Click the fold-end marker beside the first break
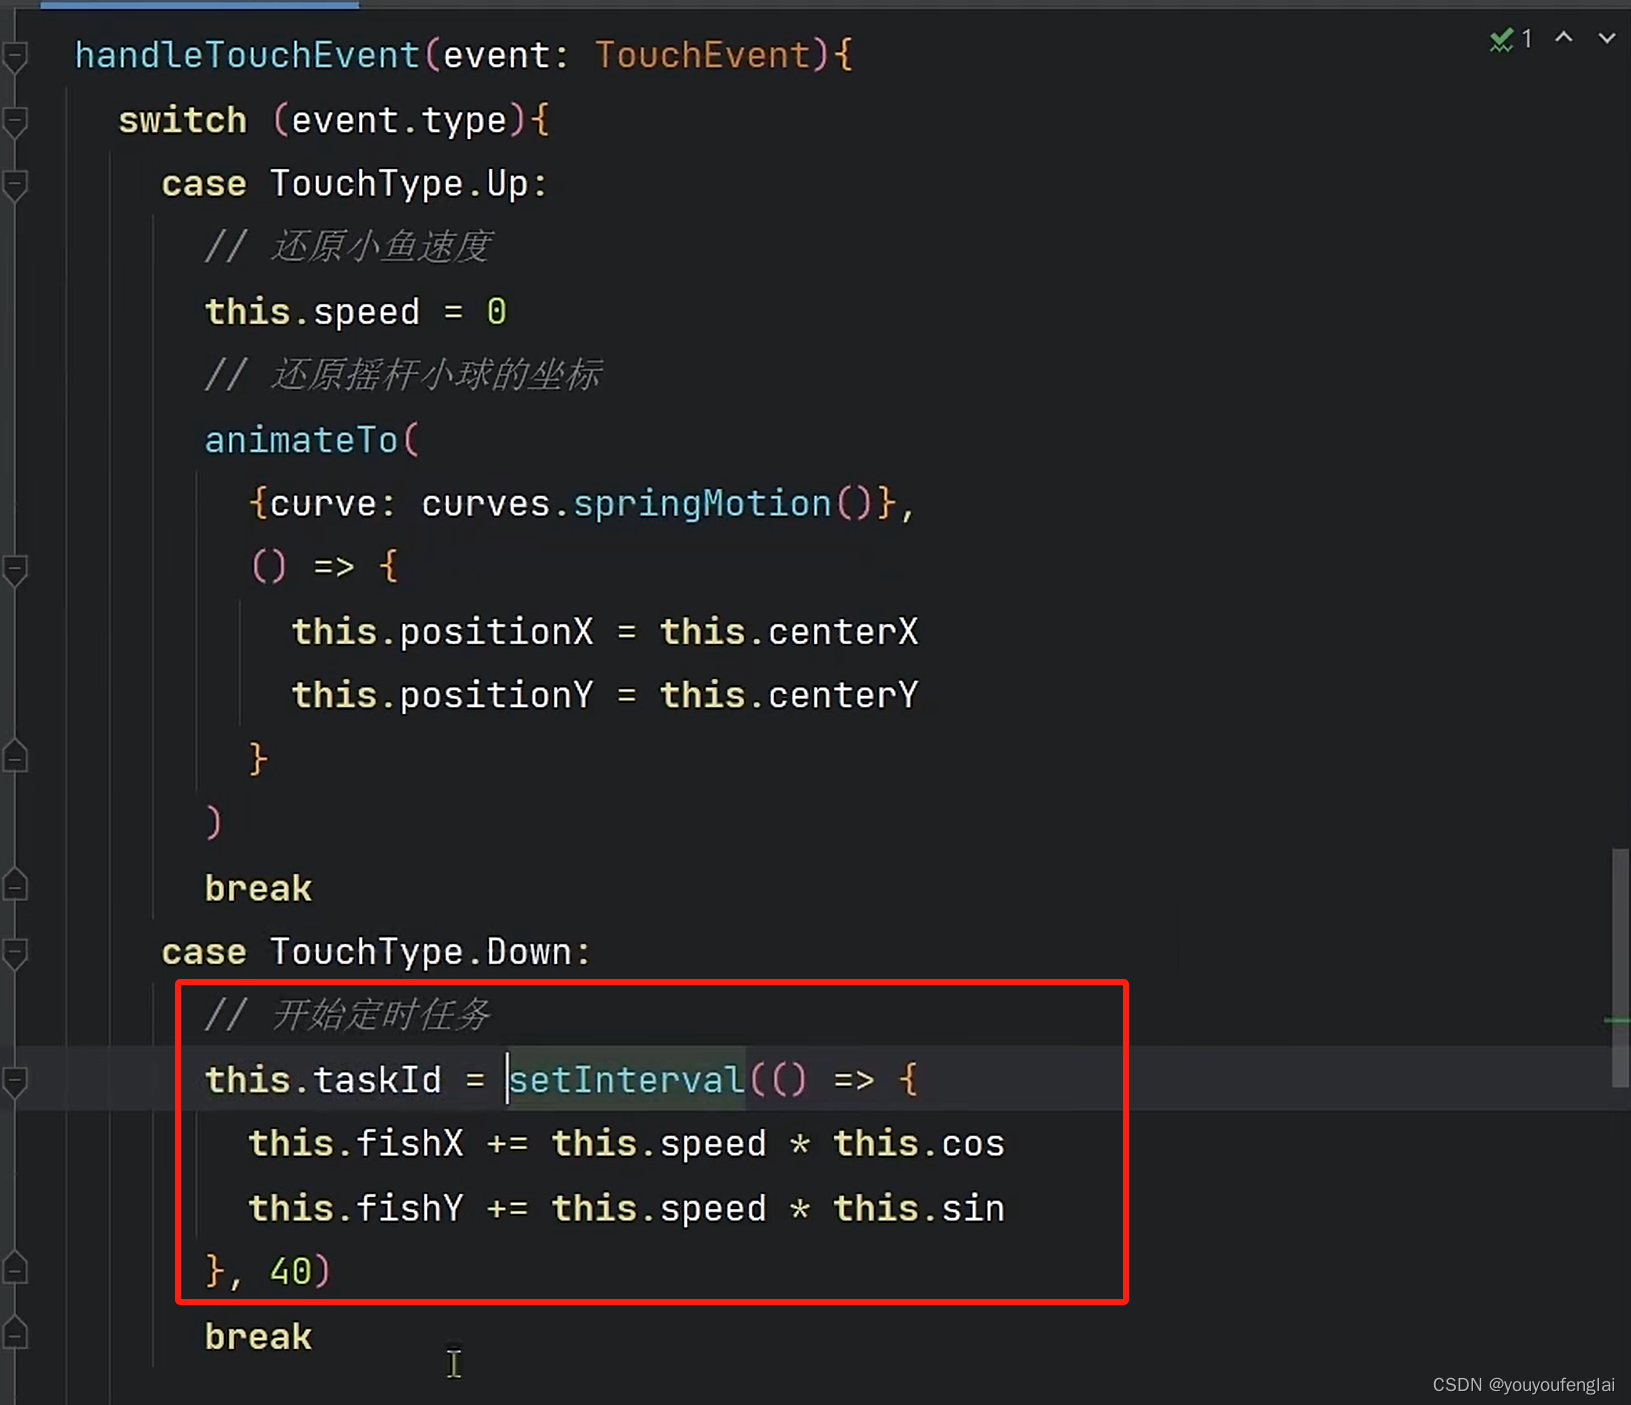Screen dimensions: 1631x1405 tap(15, 886)
